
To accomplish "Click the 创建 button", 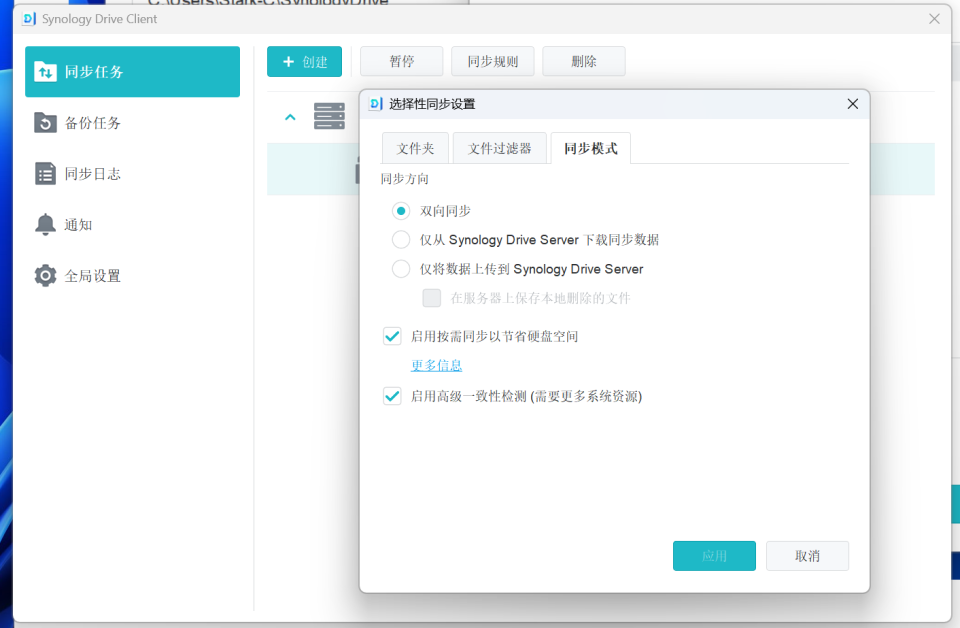I will (304, 62).
